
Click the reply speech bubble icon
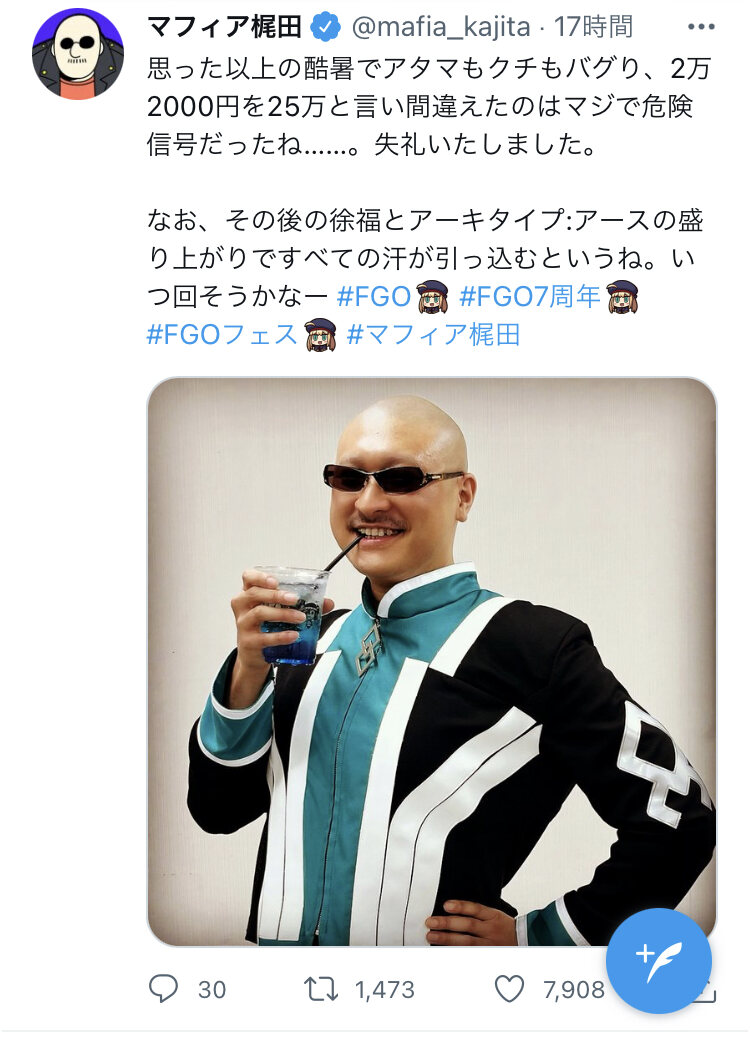pos(163,989)
